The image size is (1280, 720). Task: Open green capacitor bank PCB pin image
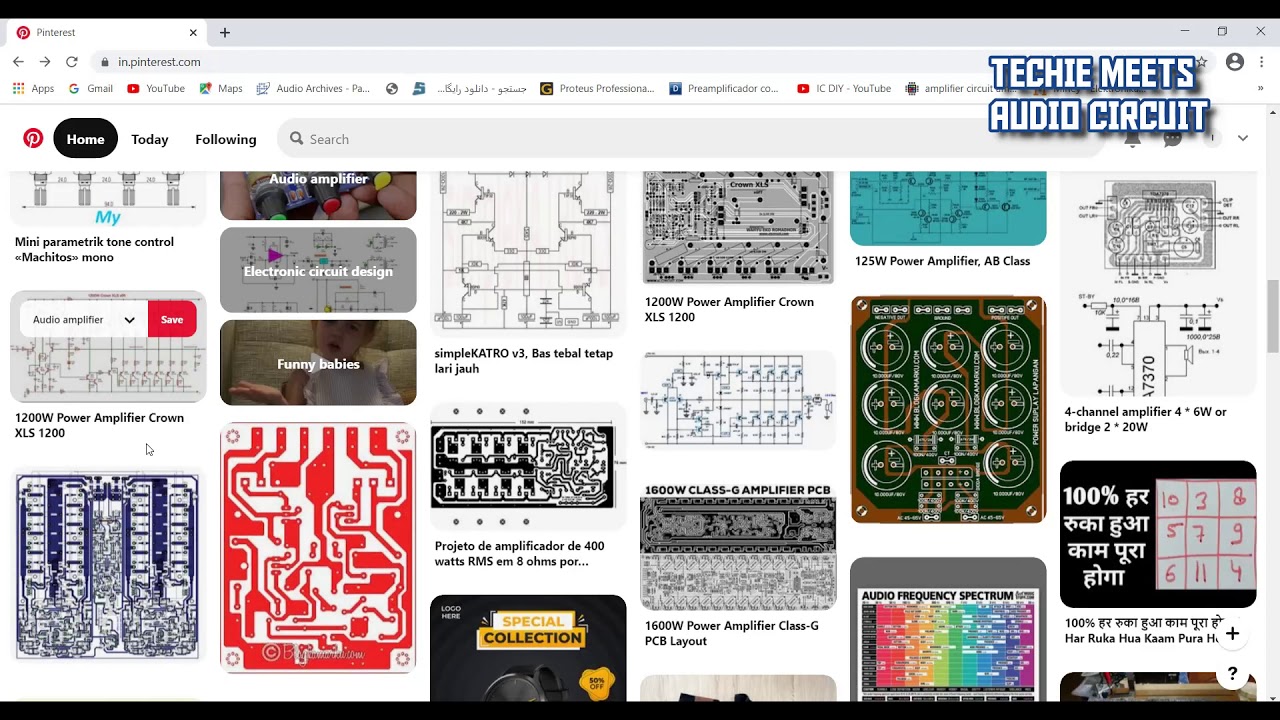tap(948, 409)
